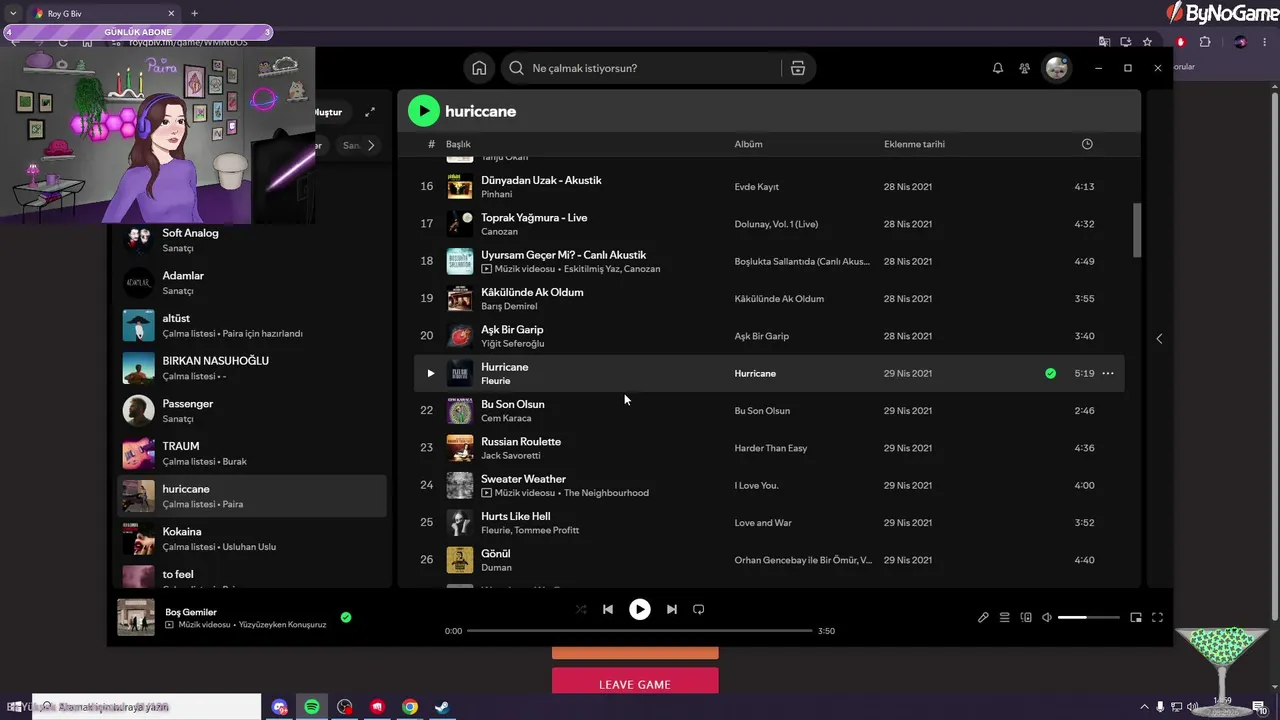The image size is (1280, 720).
Task: Toggle repeat in player bar
Action: [x=699, y=609]
